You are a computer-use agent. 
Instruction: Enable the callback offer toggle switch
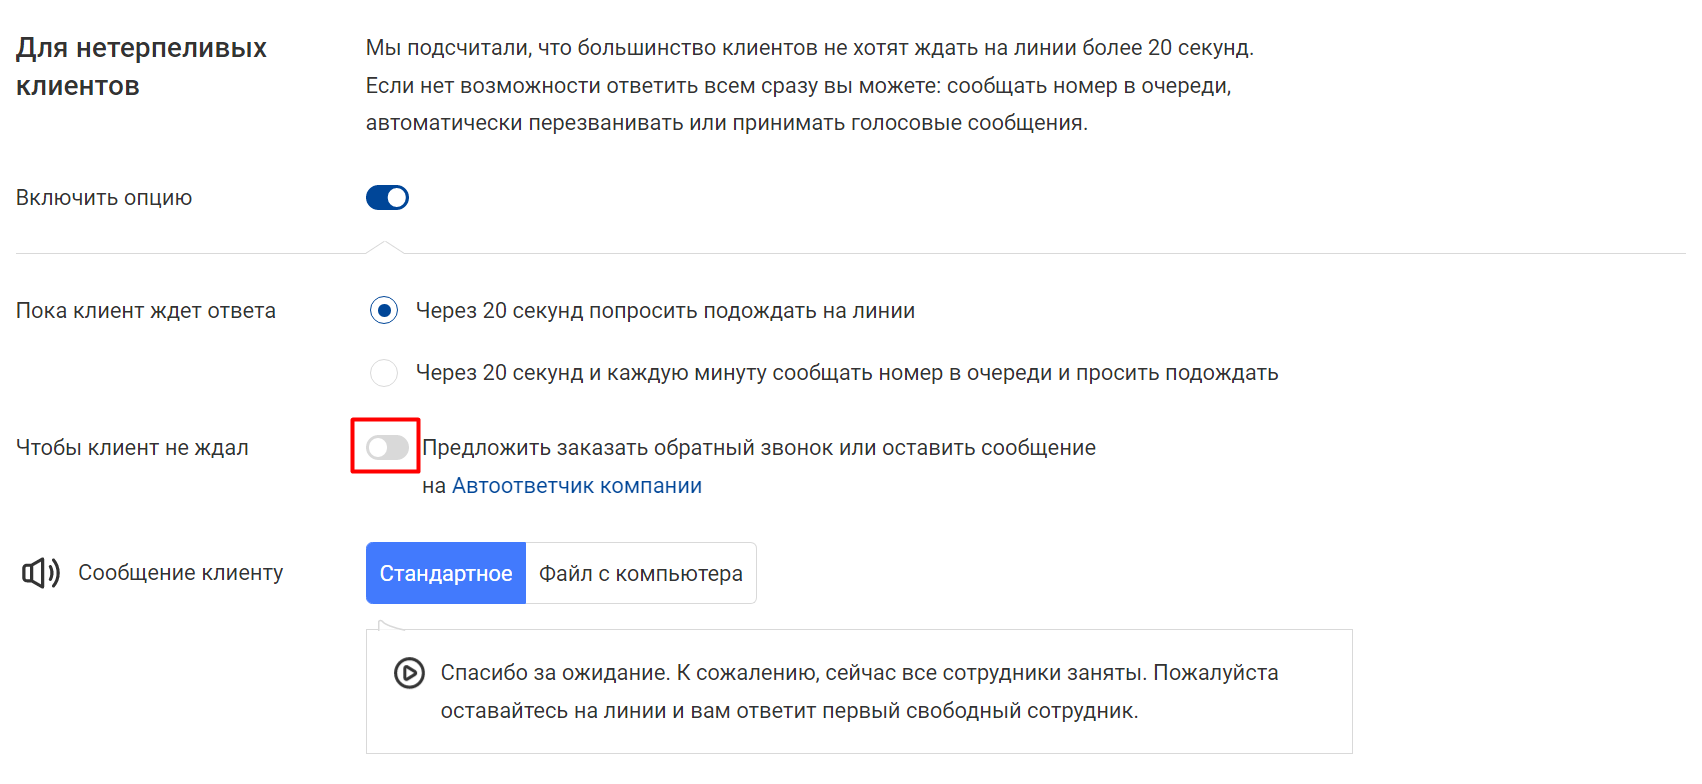coord(387,448)
